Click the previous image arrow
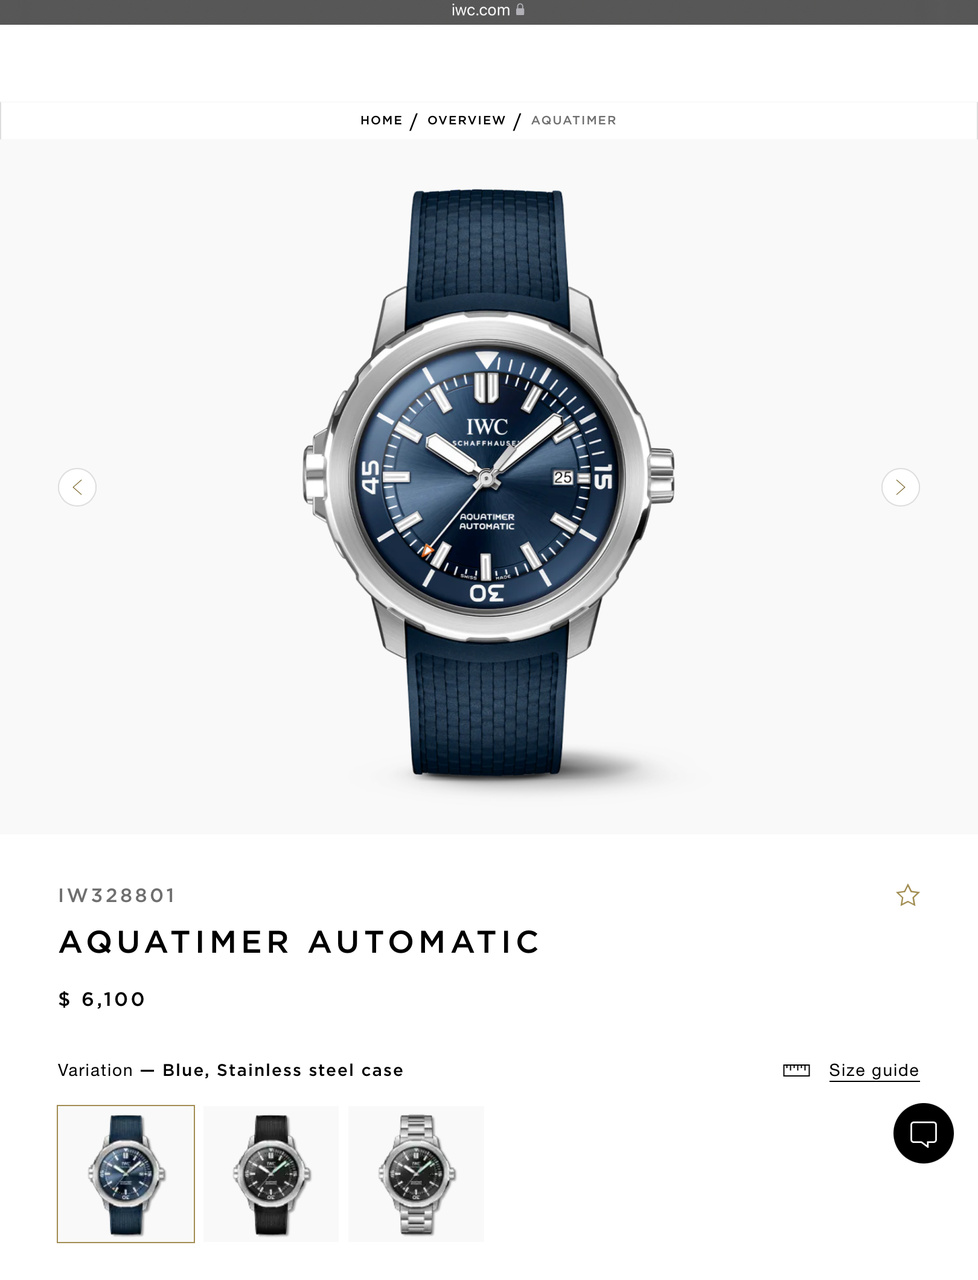The width and height of the screenshot is (978, 1280). point(77,487)
